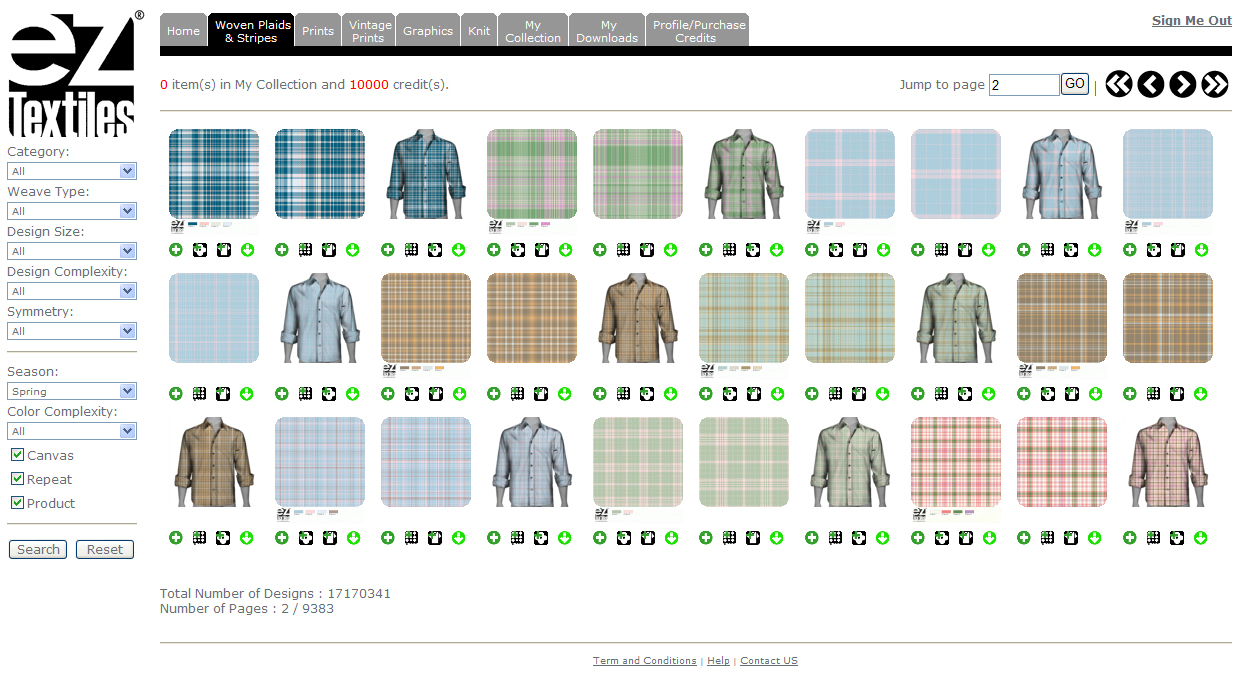1238x692 pixels.
Task: Open the Symmetry dropdown
Action: [x=72, y=331]
